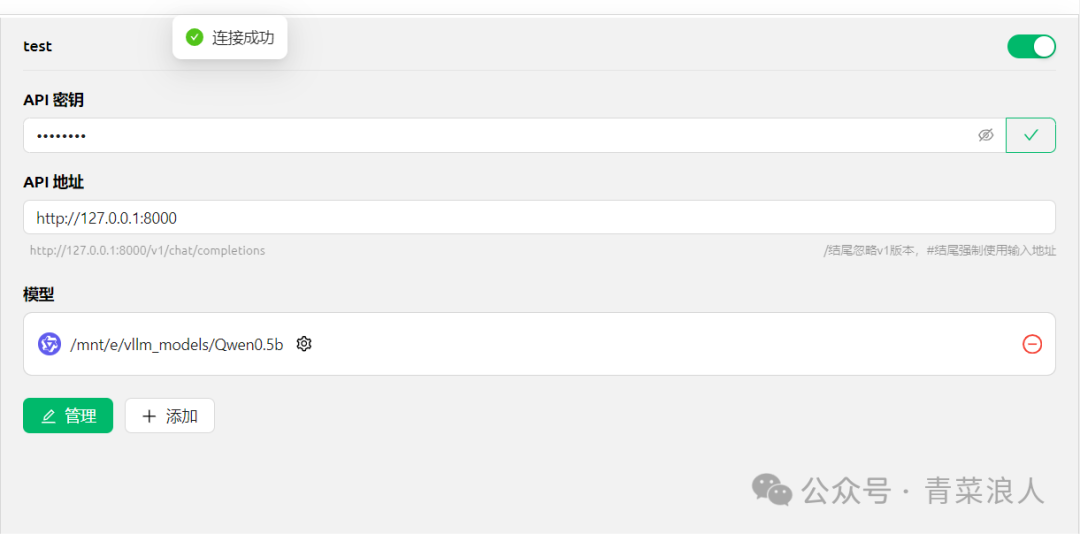Click the 连接成功 notification toast
1080x534 pixels.
229,37
